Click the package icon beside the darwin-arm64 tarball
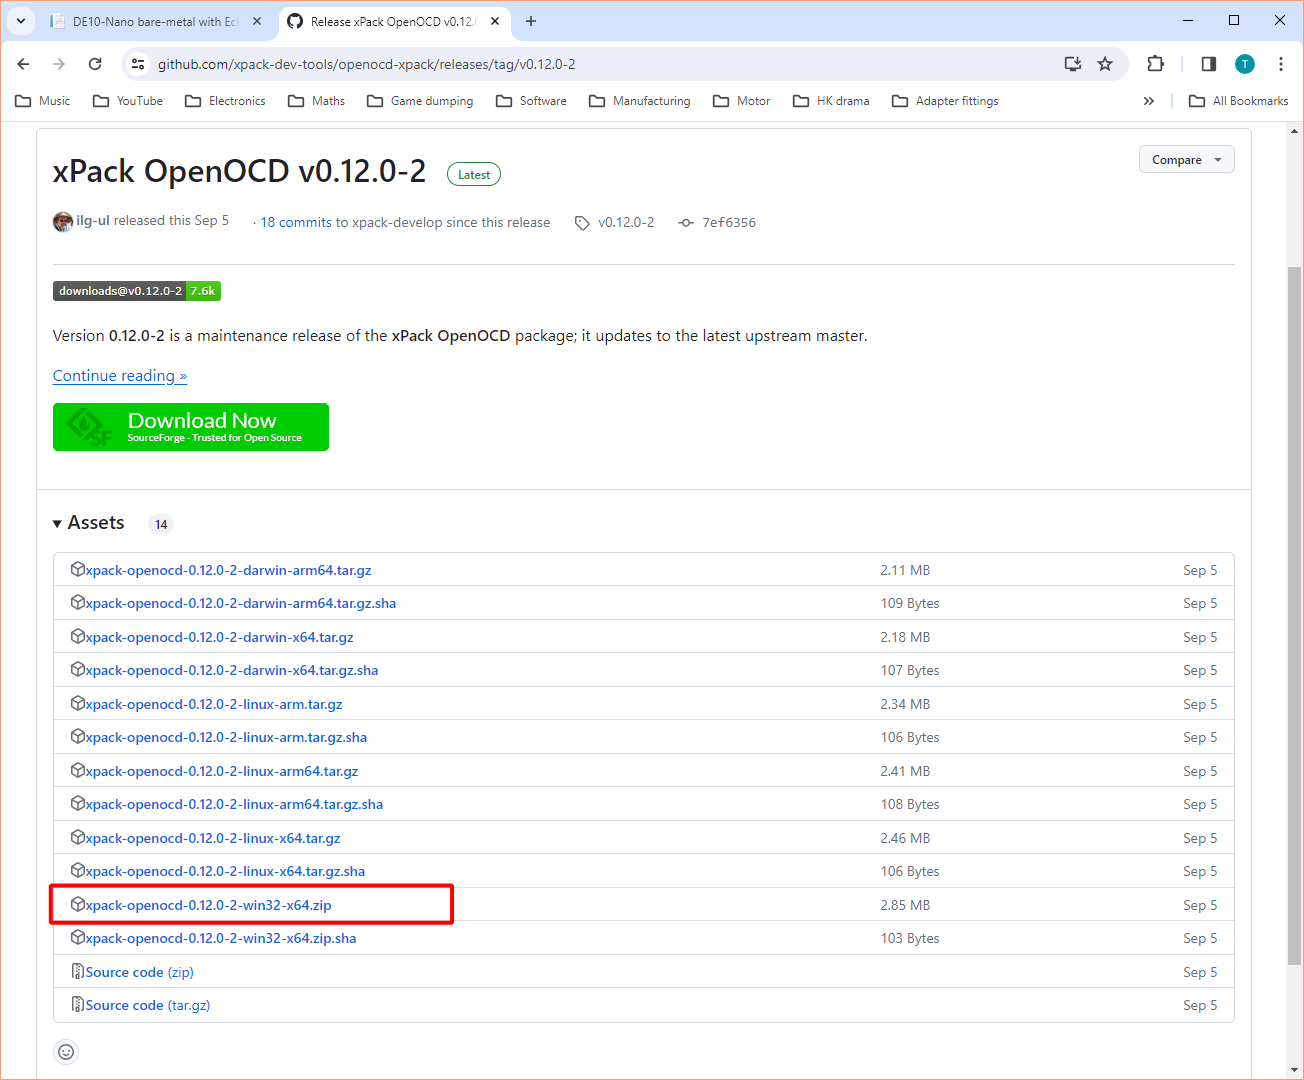The image size is (1304, 1080). pyautogui.click(x=78, y=569)
